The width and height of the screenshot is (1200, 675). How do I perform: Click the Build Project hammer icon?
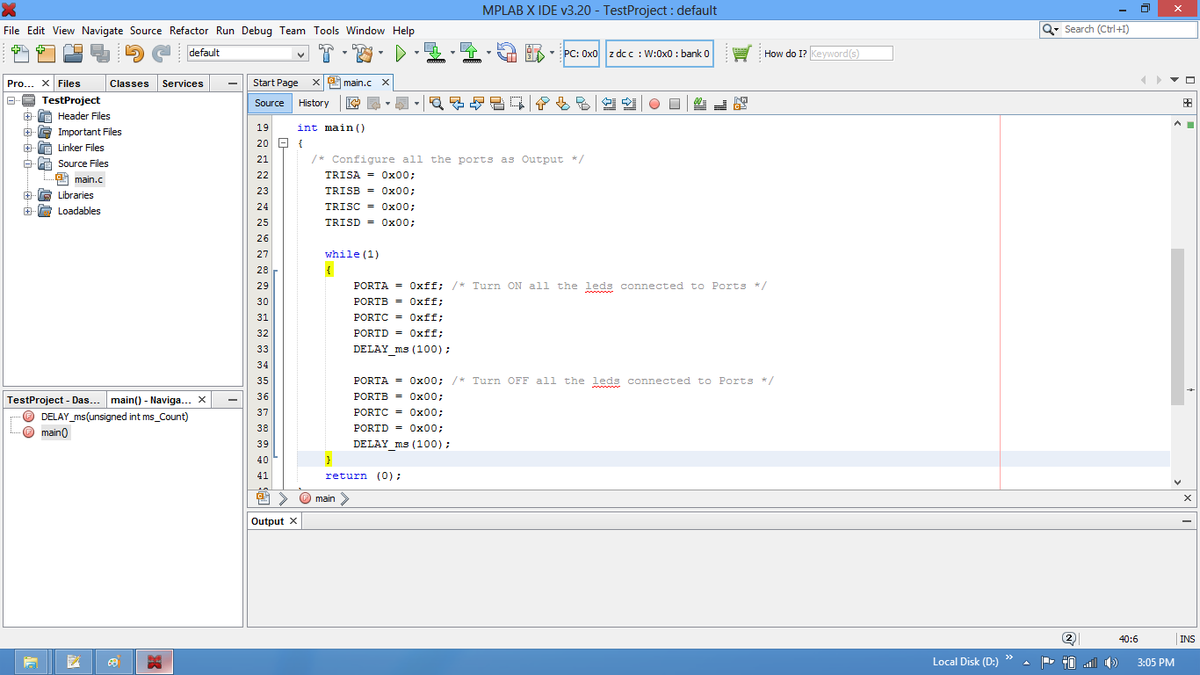tap(325, 53)
